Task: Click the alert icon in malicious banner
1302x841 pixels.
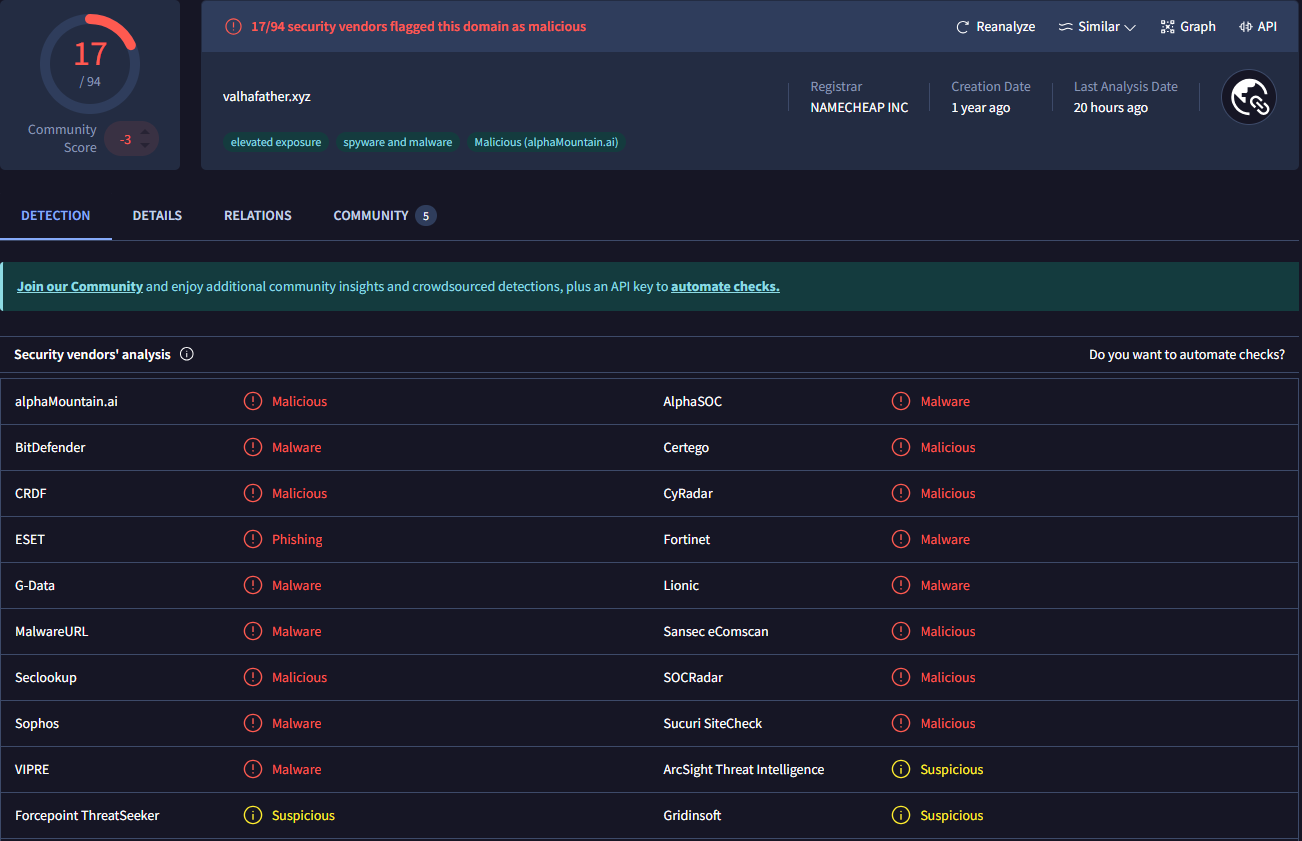Action: pos(233,27)
